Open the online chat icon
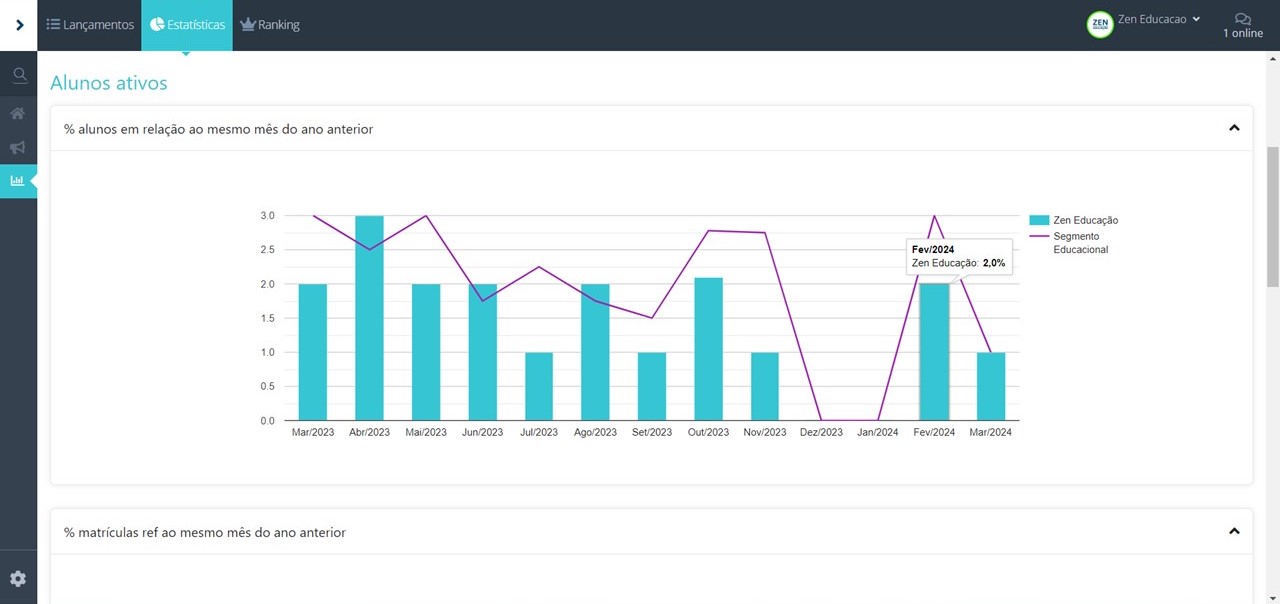Viewport: 1280px width, 604px height. coord(1243,18)
